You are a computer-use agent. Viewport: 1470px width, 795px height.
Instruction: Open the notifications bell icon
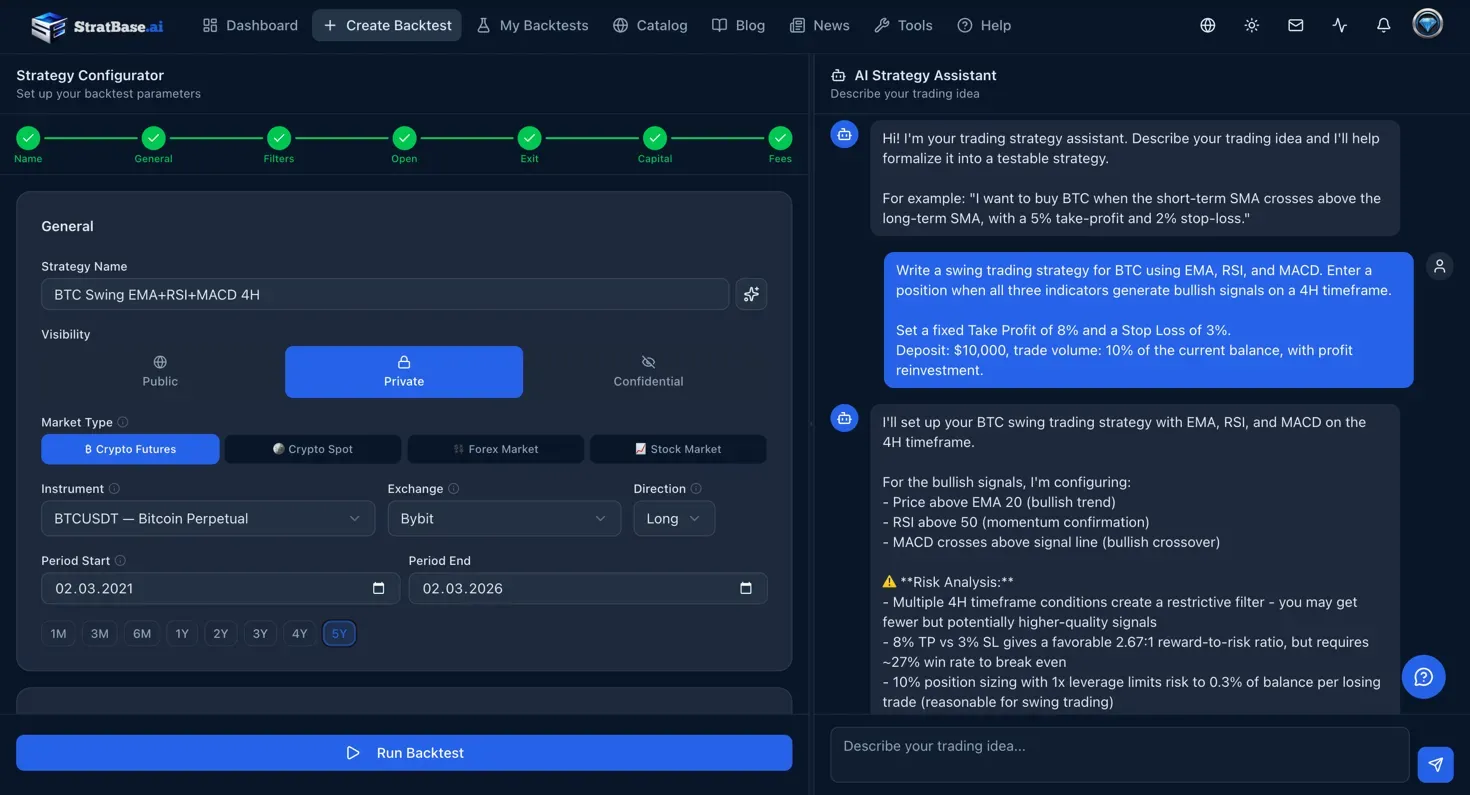tap(1383, 25)
